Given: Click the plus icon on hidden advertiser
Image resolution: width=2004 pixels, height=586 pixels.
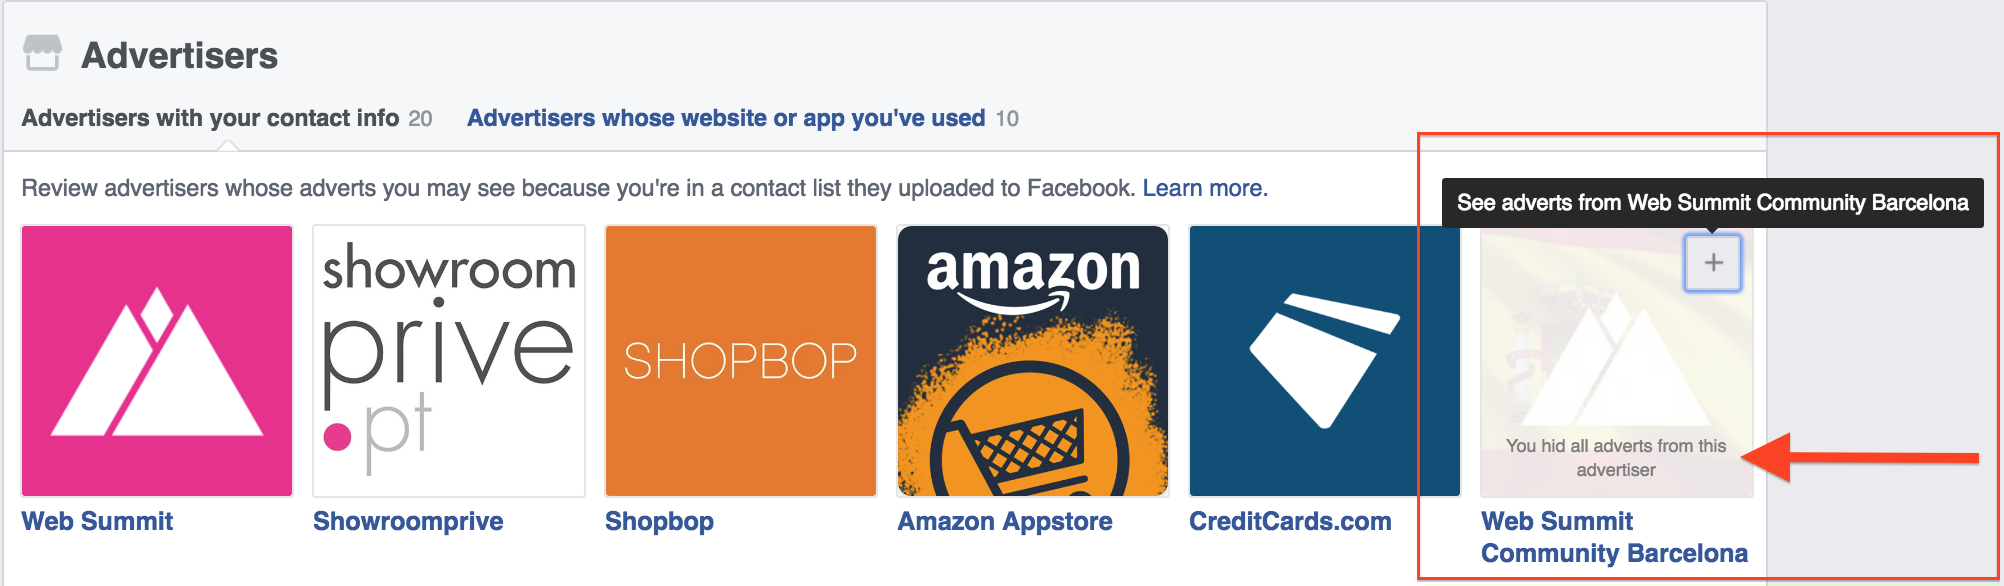Looking at the screenshot, I should coord(1713,263).
